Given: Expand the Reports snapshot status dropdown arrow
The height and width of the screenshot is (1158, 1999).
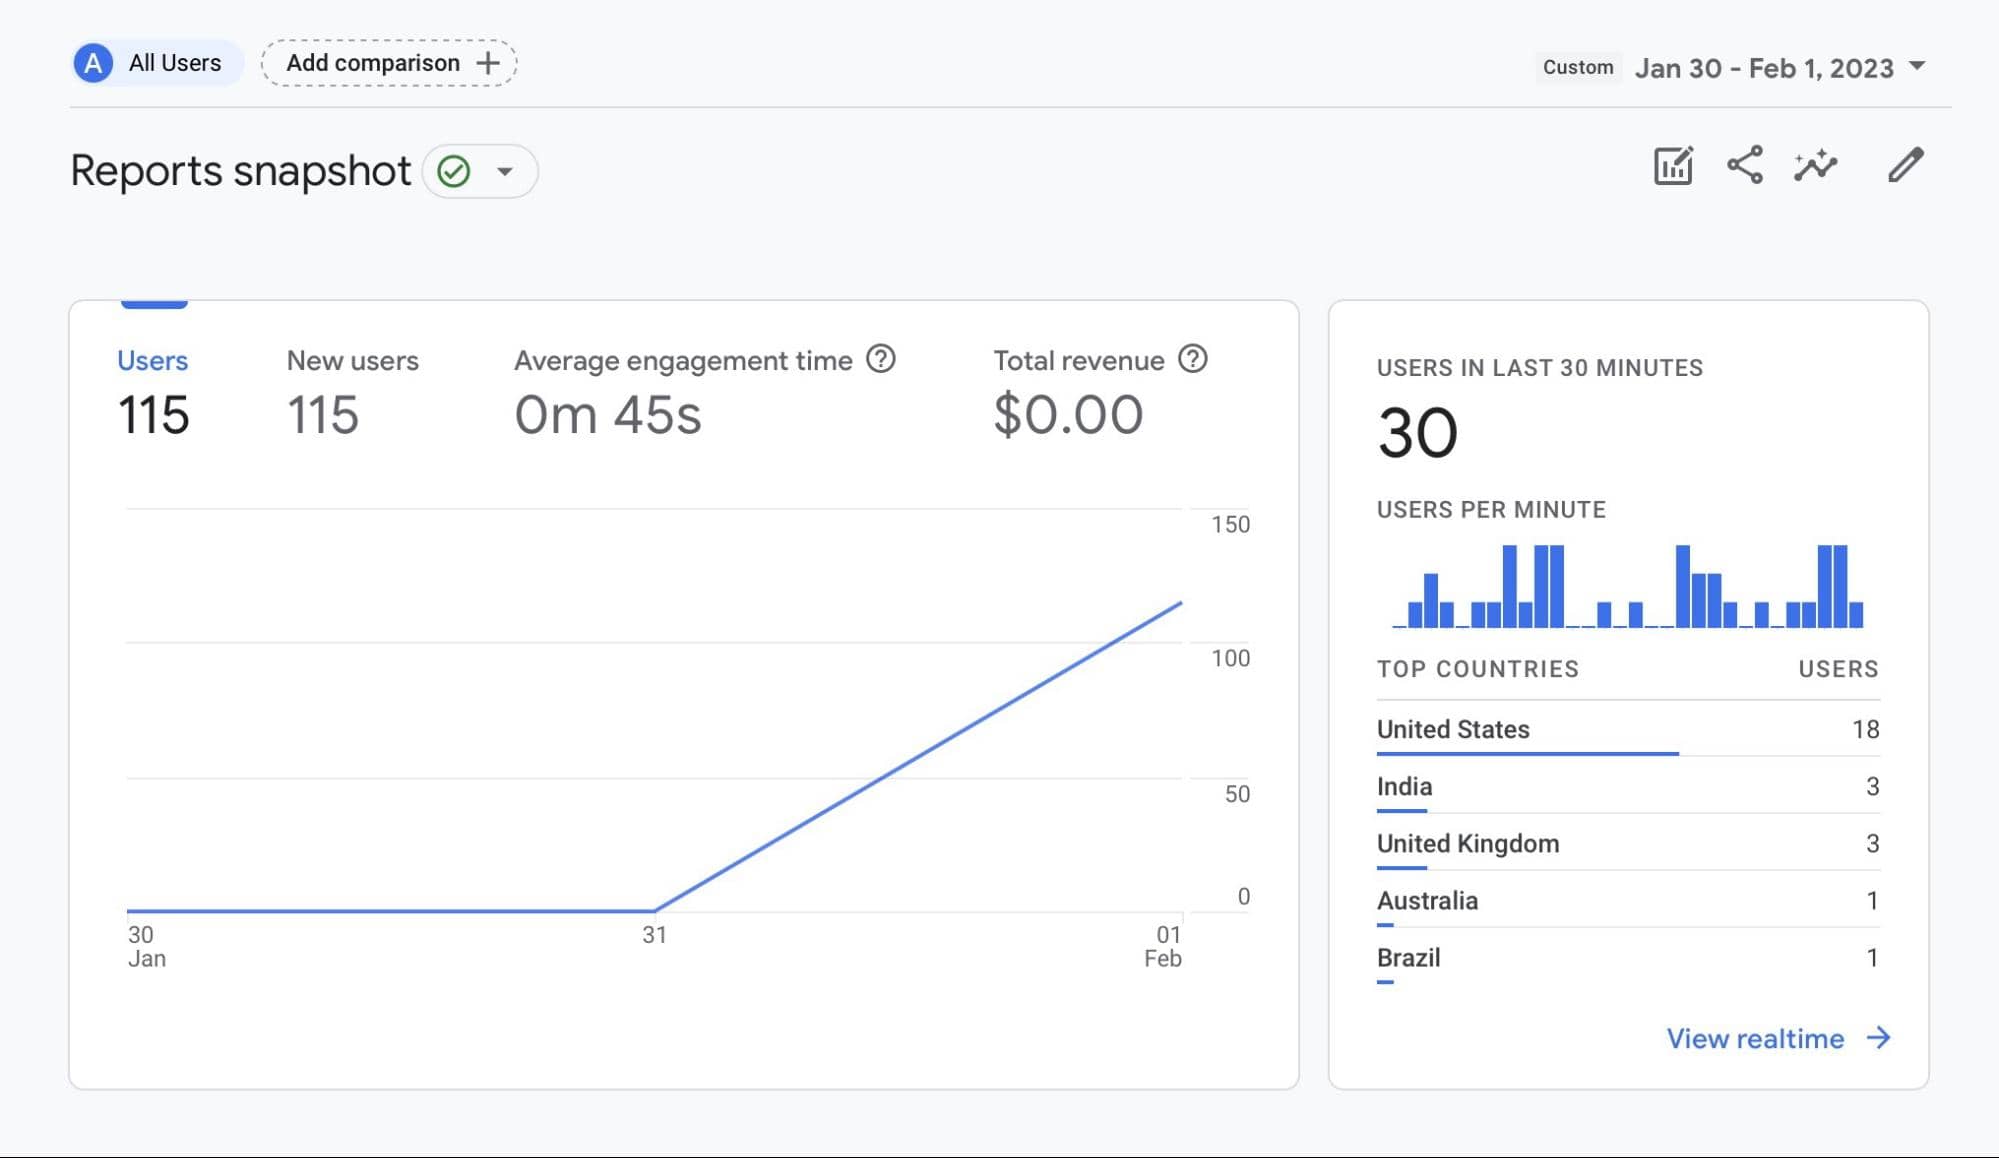Looking at the screenshot, I should 505,171.
